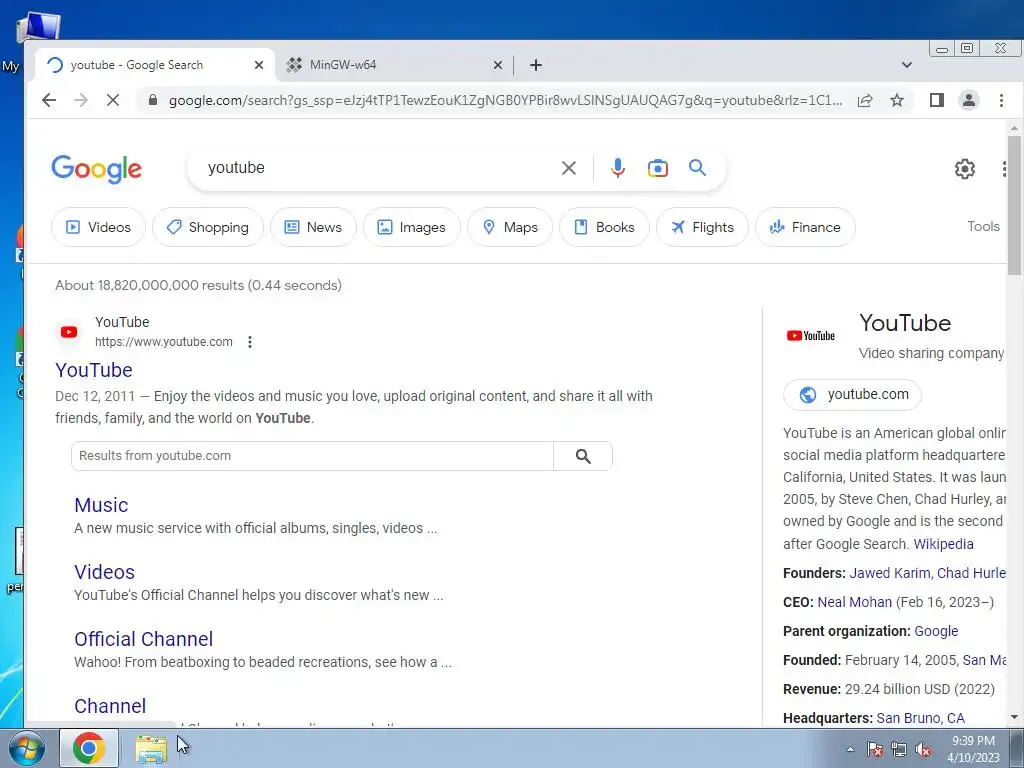Click Chrome icon in taskbar

(x=89, y=748)
